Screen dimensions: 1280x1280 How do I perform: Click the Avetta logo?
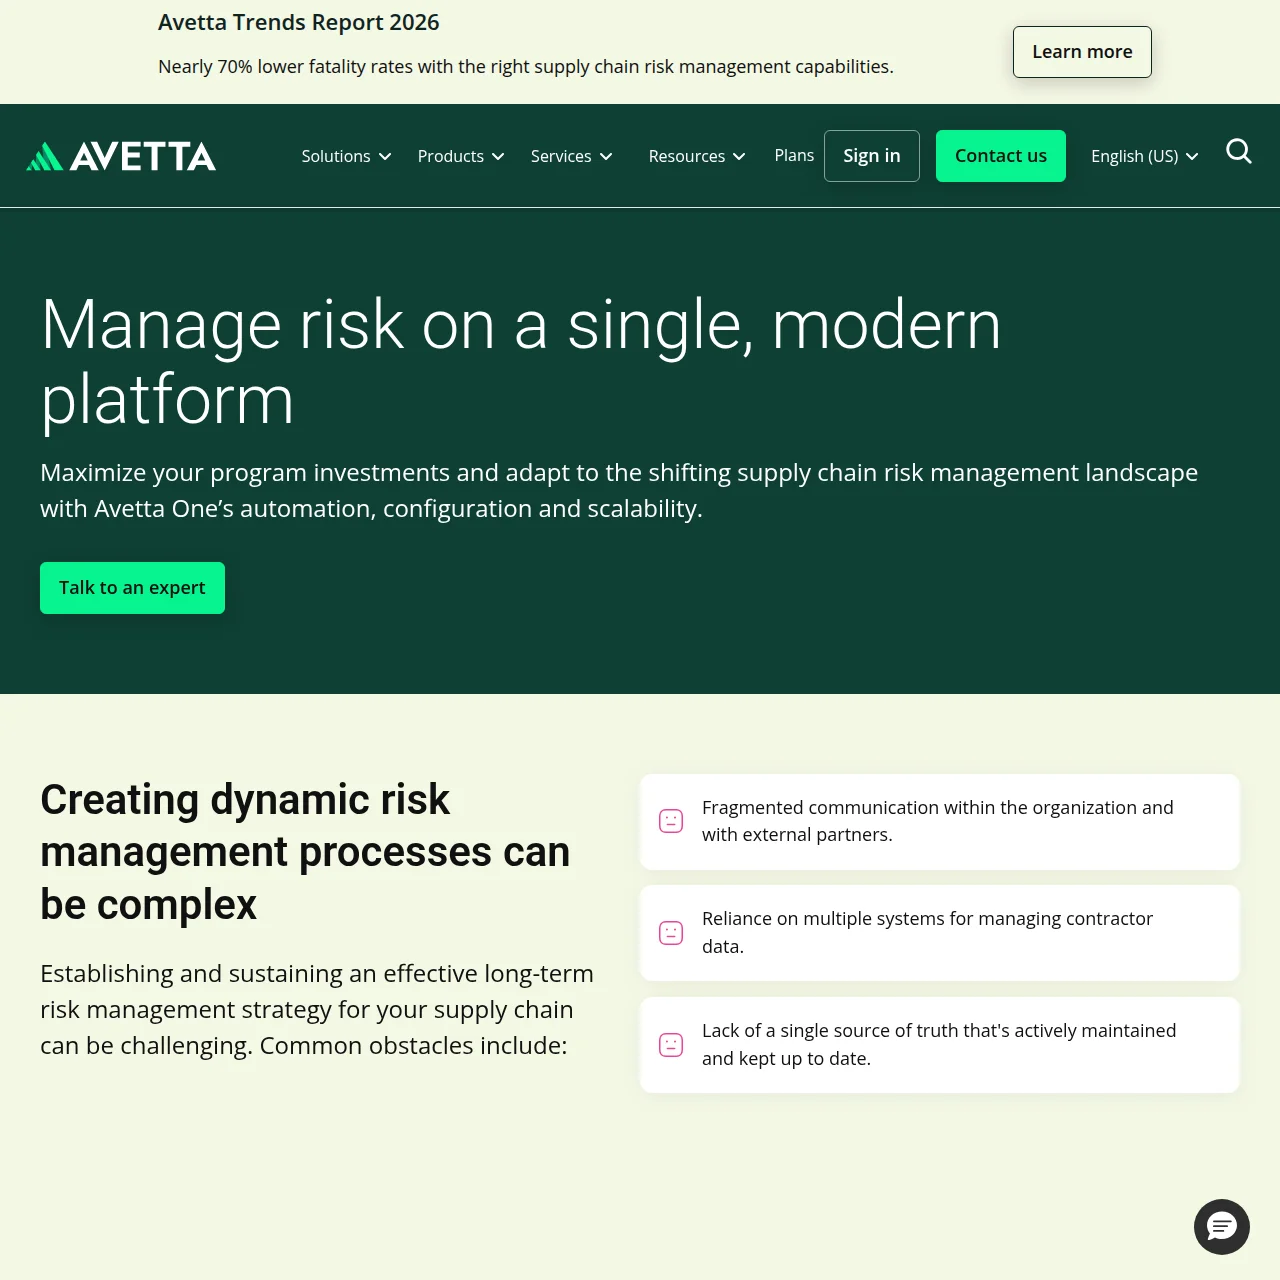[121, 156]
